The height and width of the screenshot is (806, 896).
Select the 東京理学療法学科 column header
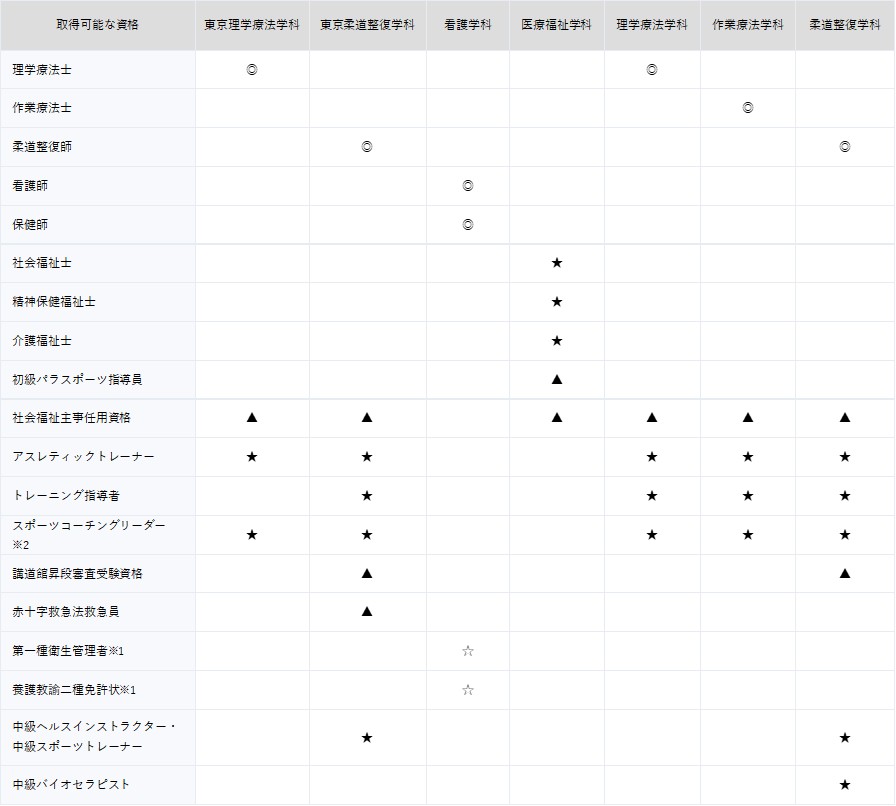[252, 25]
